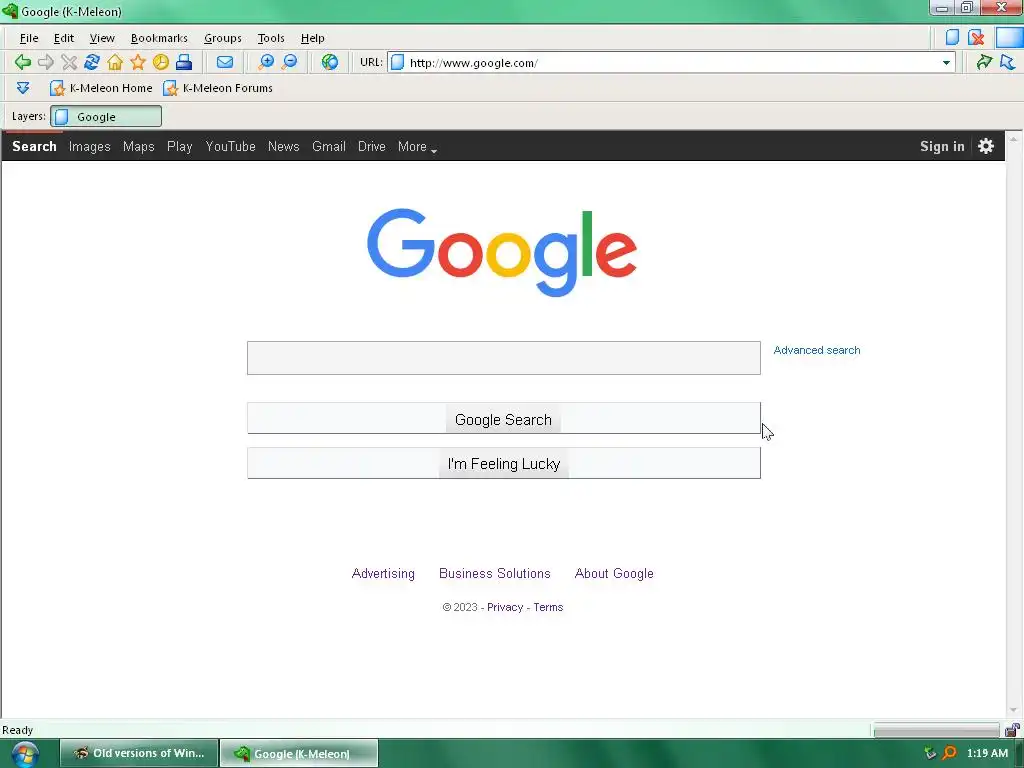1024x768 pixels.
Task: Open About Google footer link
Action: [614, 573]
